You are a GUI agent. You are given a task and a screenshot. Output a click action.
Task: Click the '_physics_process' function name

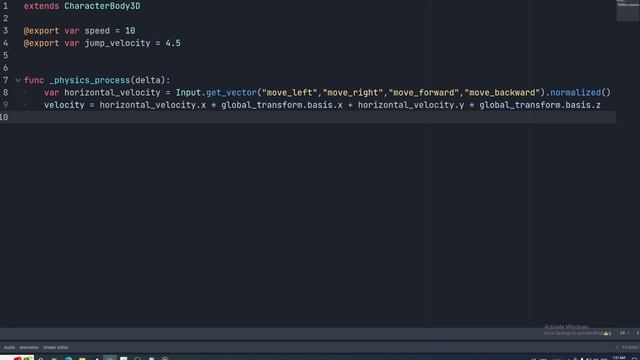click(x=90, y=80)
